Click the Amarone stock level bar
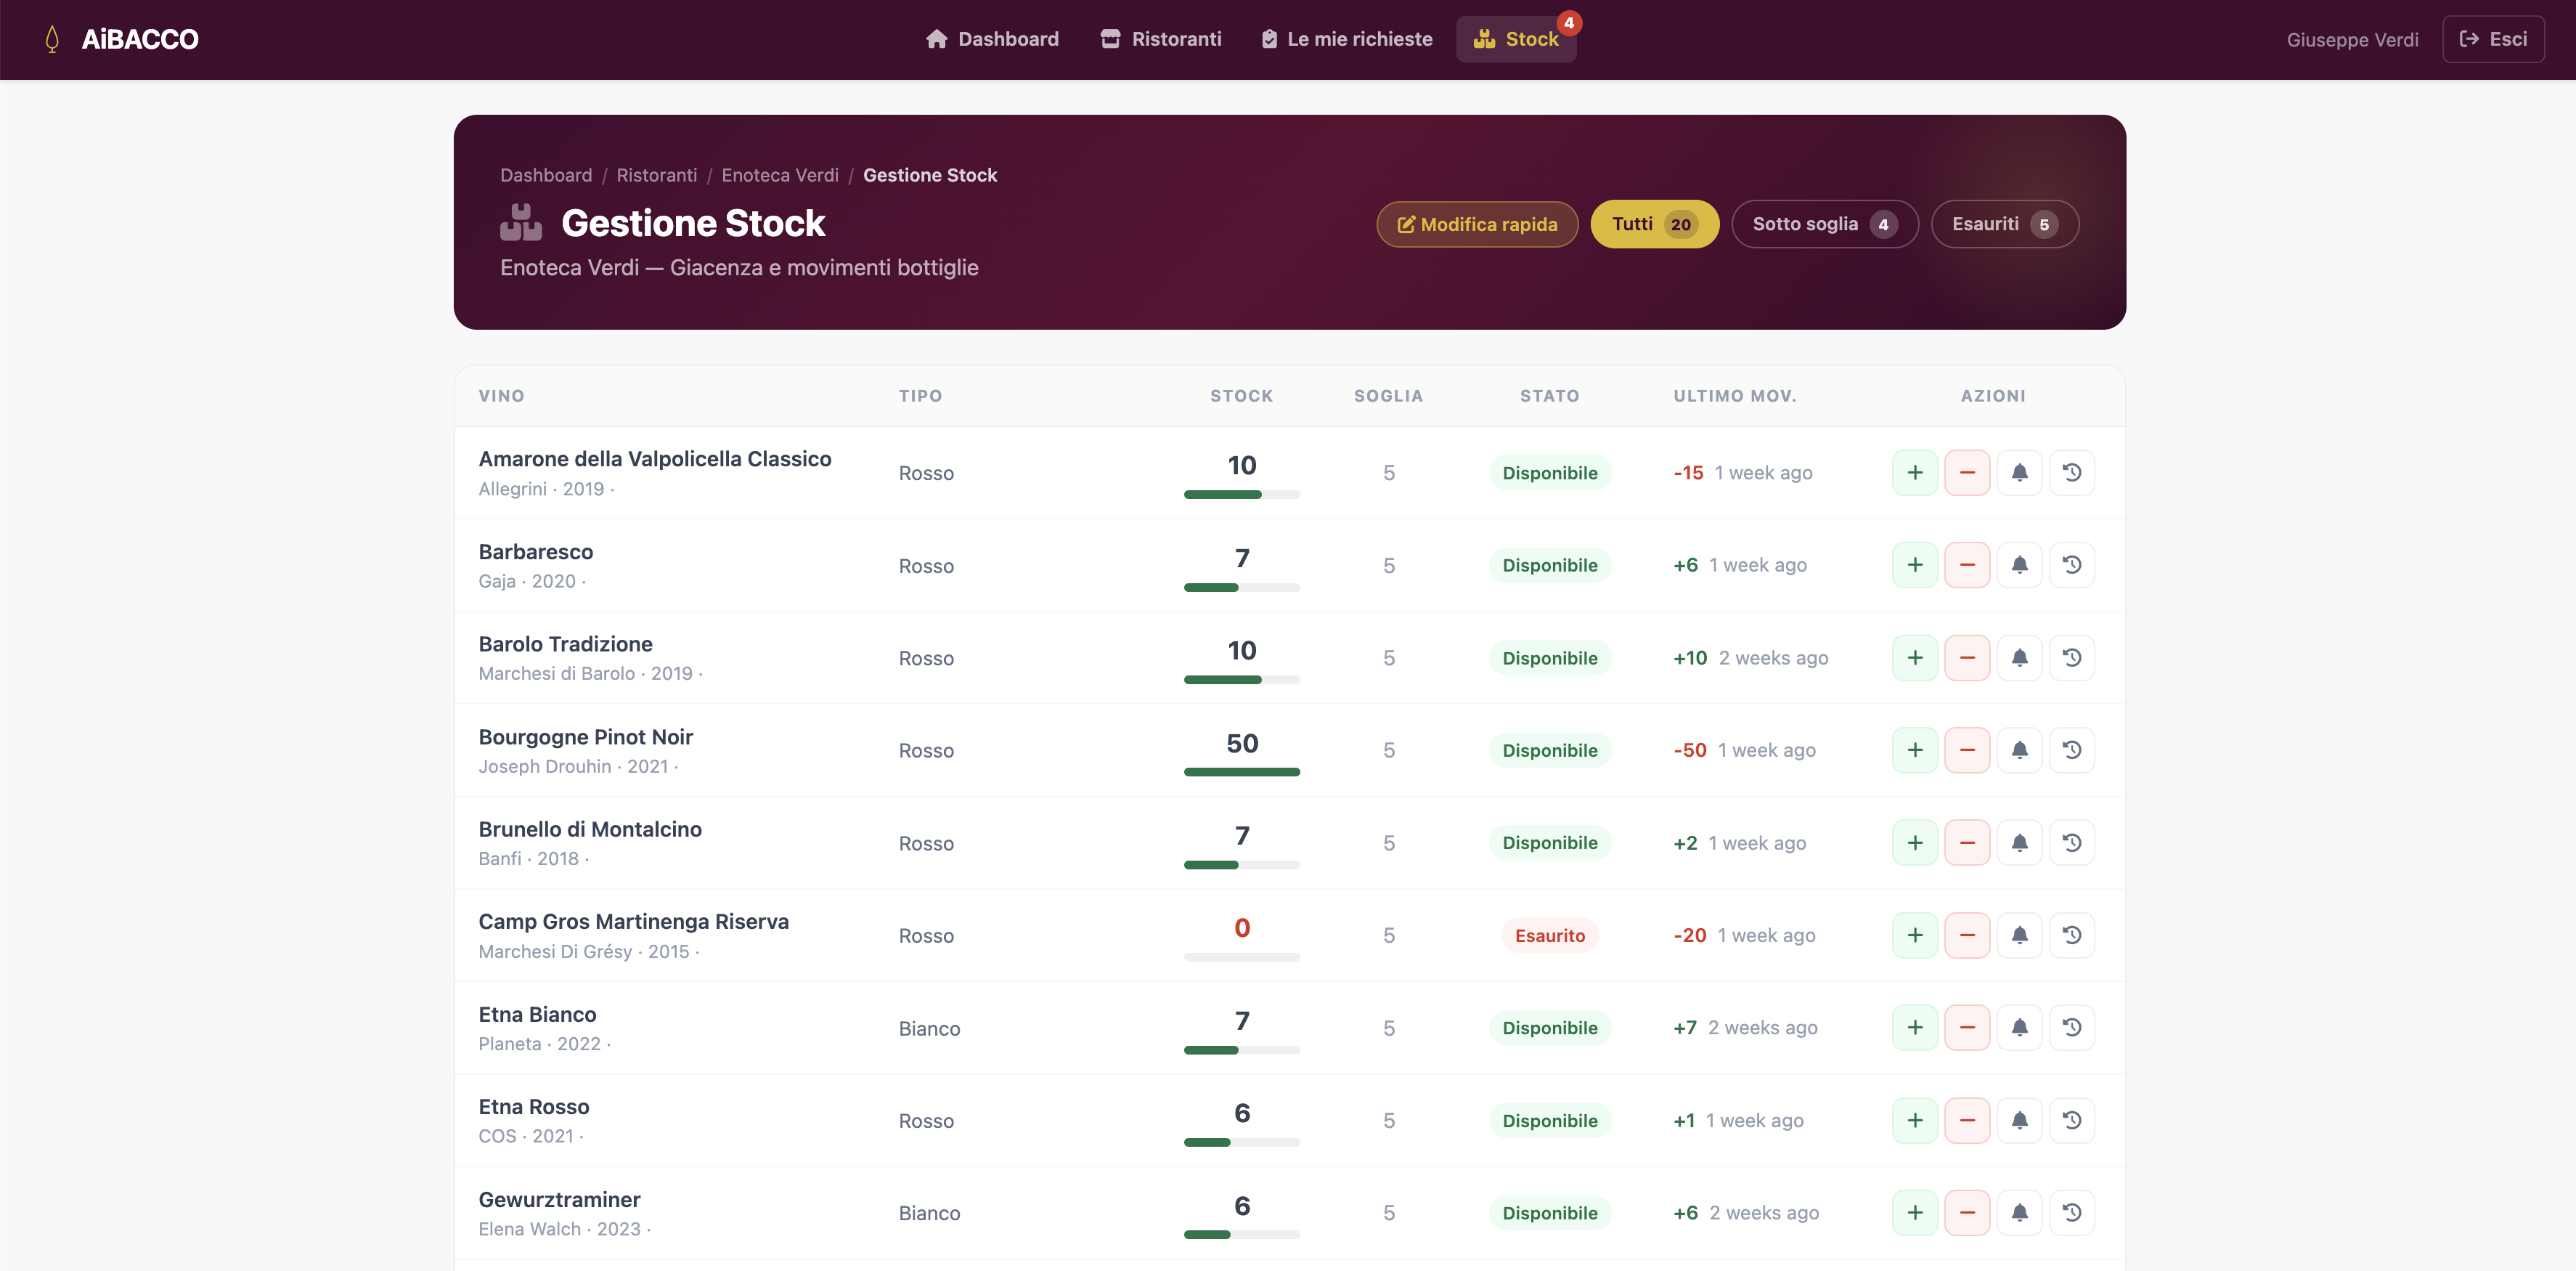 coord(1242,495)
